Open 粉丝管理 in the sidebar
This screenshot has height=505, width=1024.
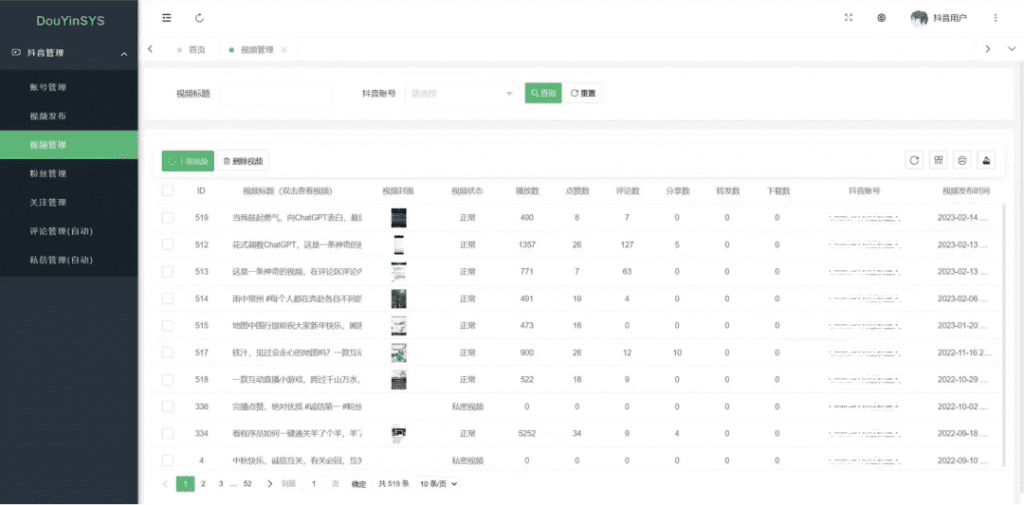coord(48,174)
